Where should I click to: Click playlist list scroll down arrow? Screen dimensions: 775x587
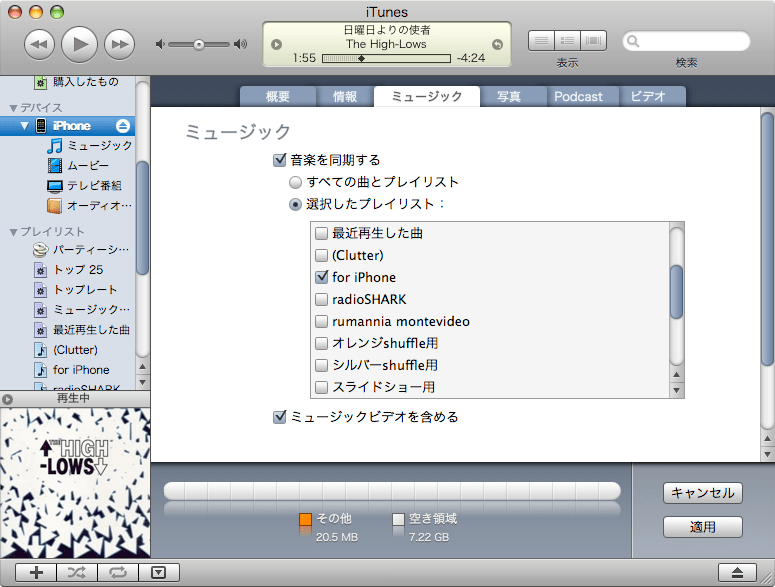pyautogui.click(x=677, y=391)
